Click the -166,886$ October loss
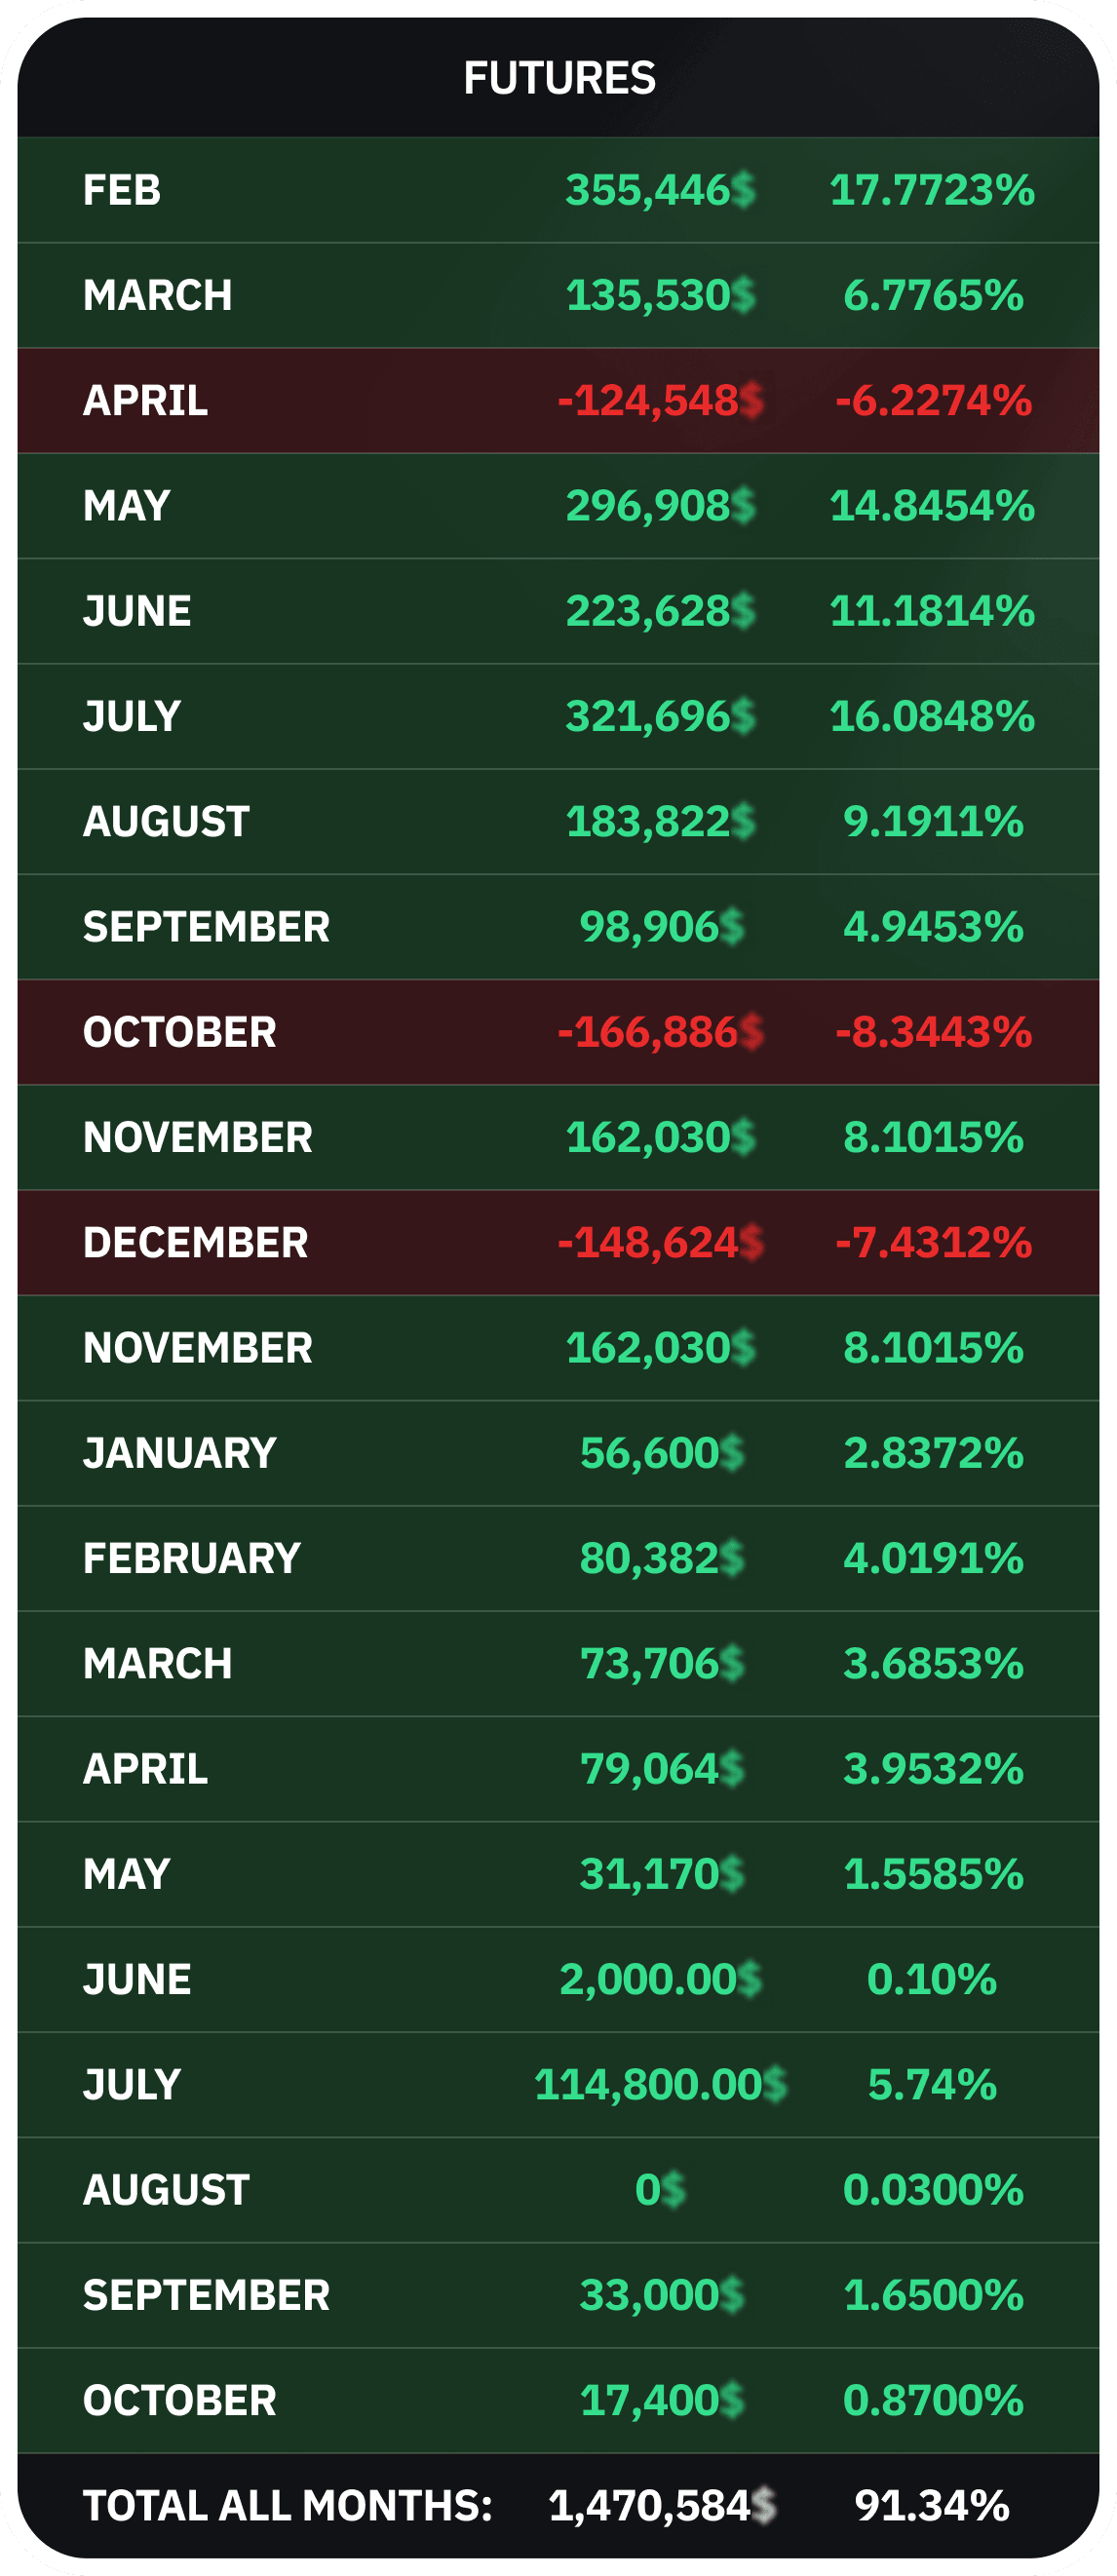The image size is (1117, 2576). (x=660, y=1032)
